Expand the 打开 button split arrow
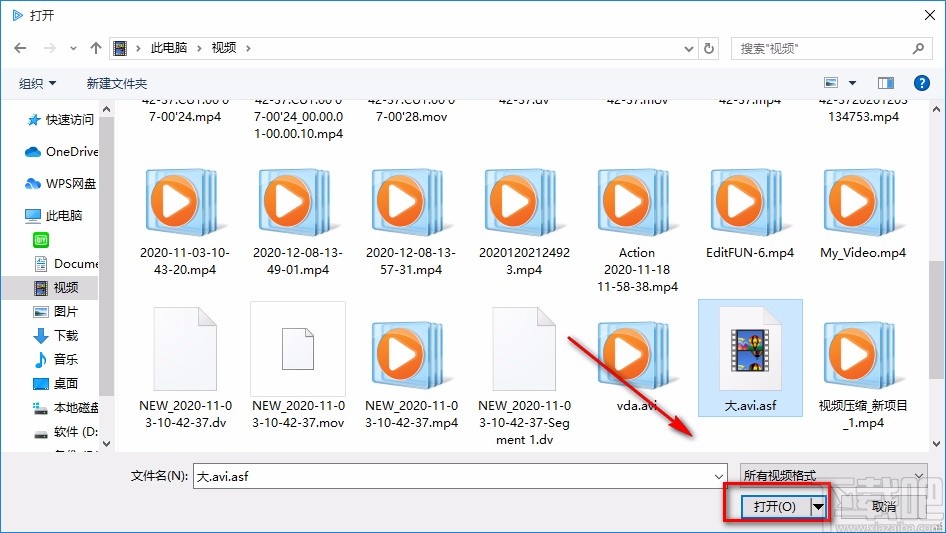This screenshot has width=946, height=533. coord(819,506)
